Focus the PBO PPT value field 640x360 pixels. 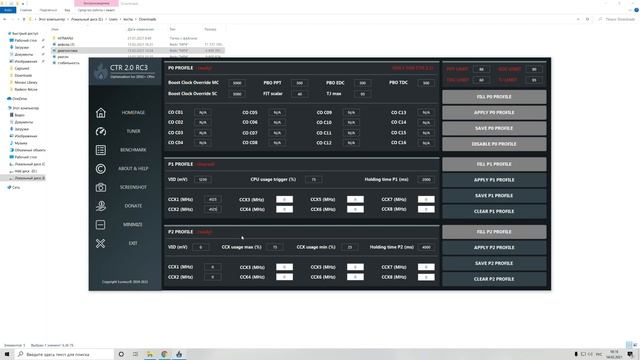click(300, 83)
